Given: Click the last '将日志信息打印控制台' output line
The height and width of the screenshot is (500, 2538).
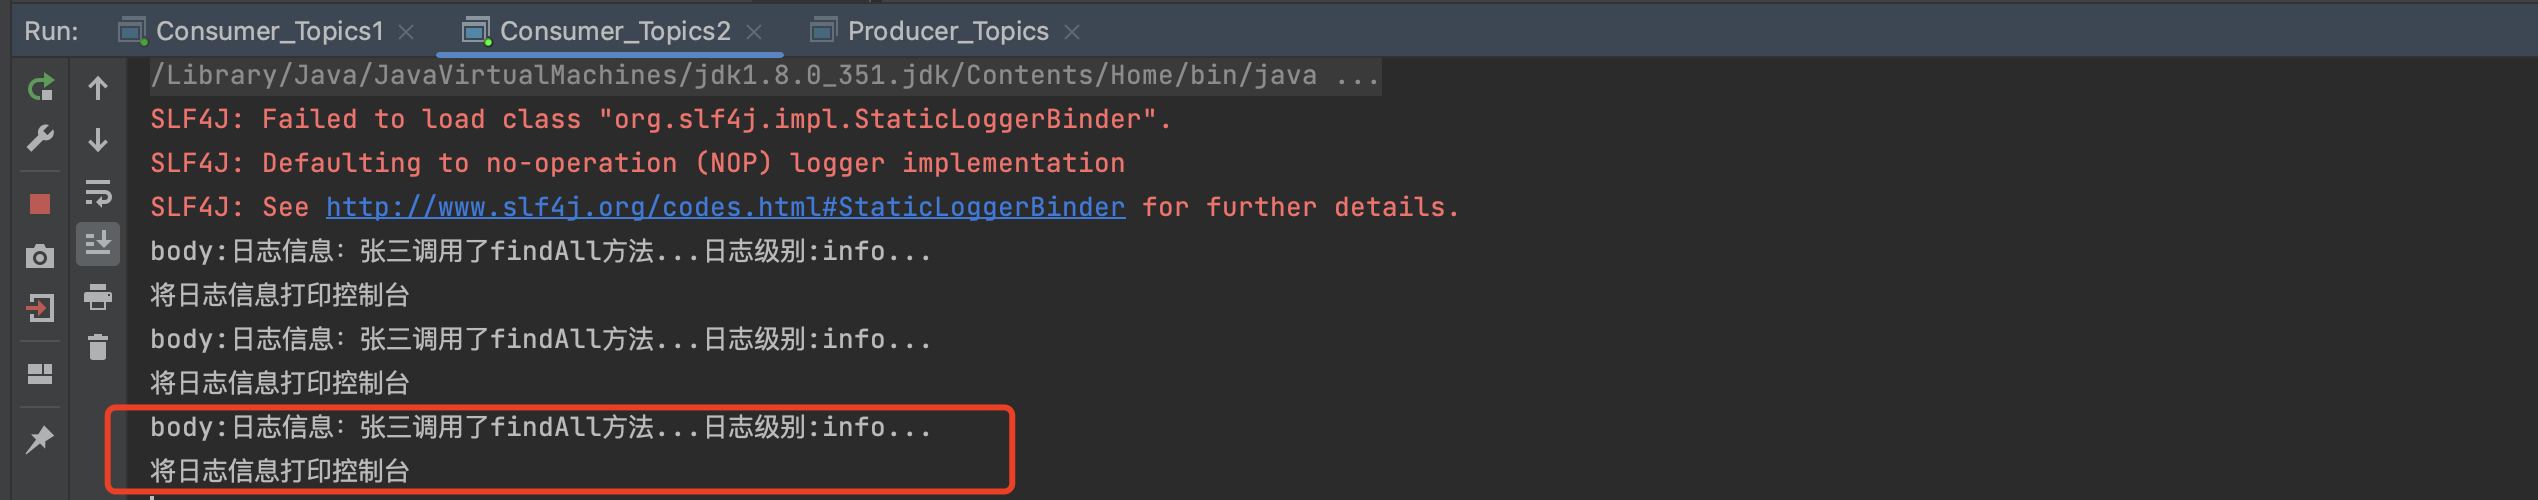Looking at the screenshot, I should pos(280,471).
